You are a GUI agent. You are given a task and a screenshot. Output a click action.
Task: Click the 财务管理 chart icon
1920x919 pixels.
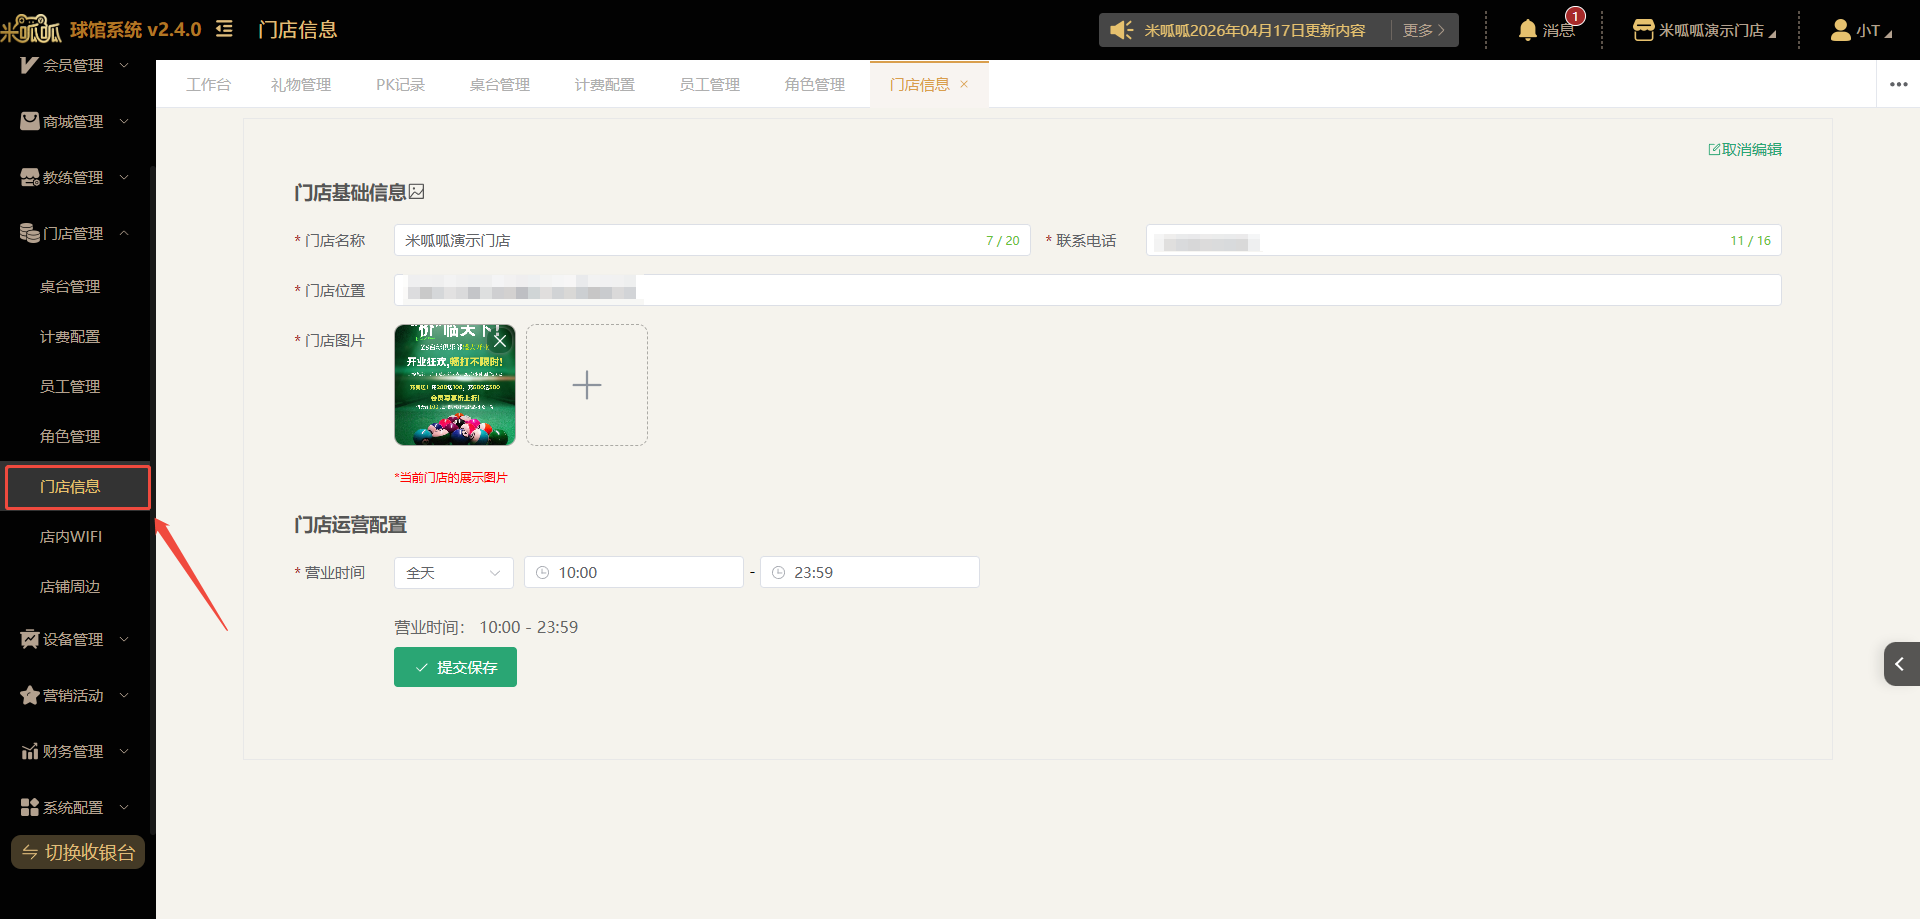coord(30,751)
